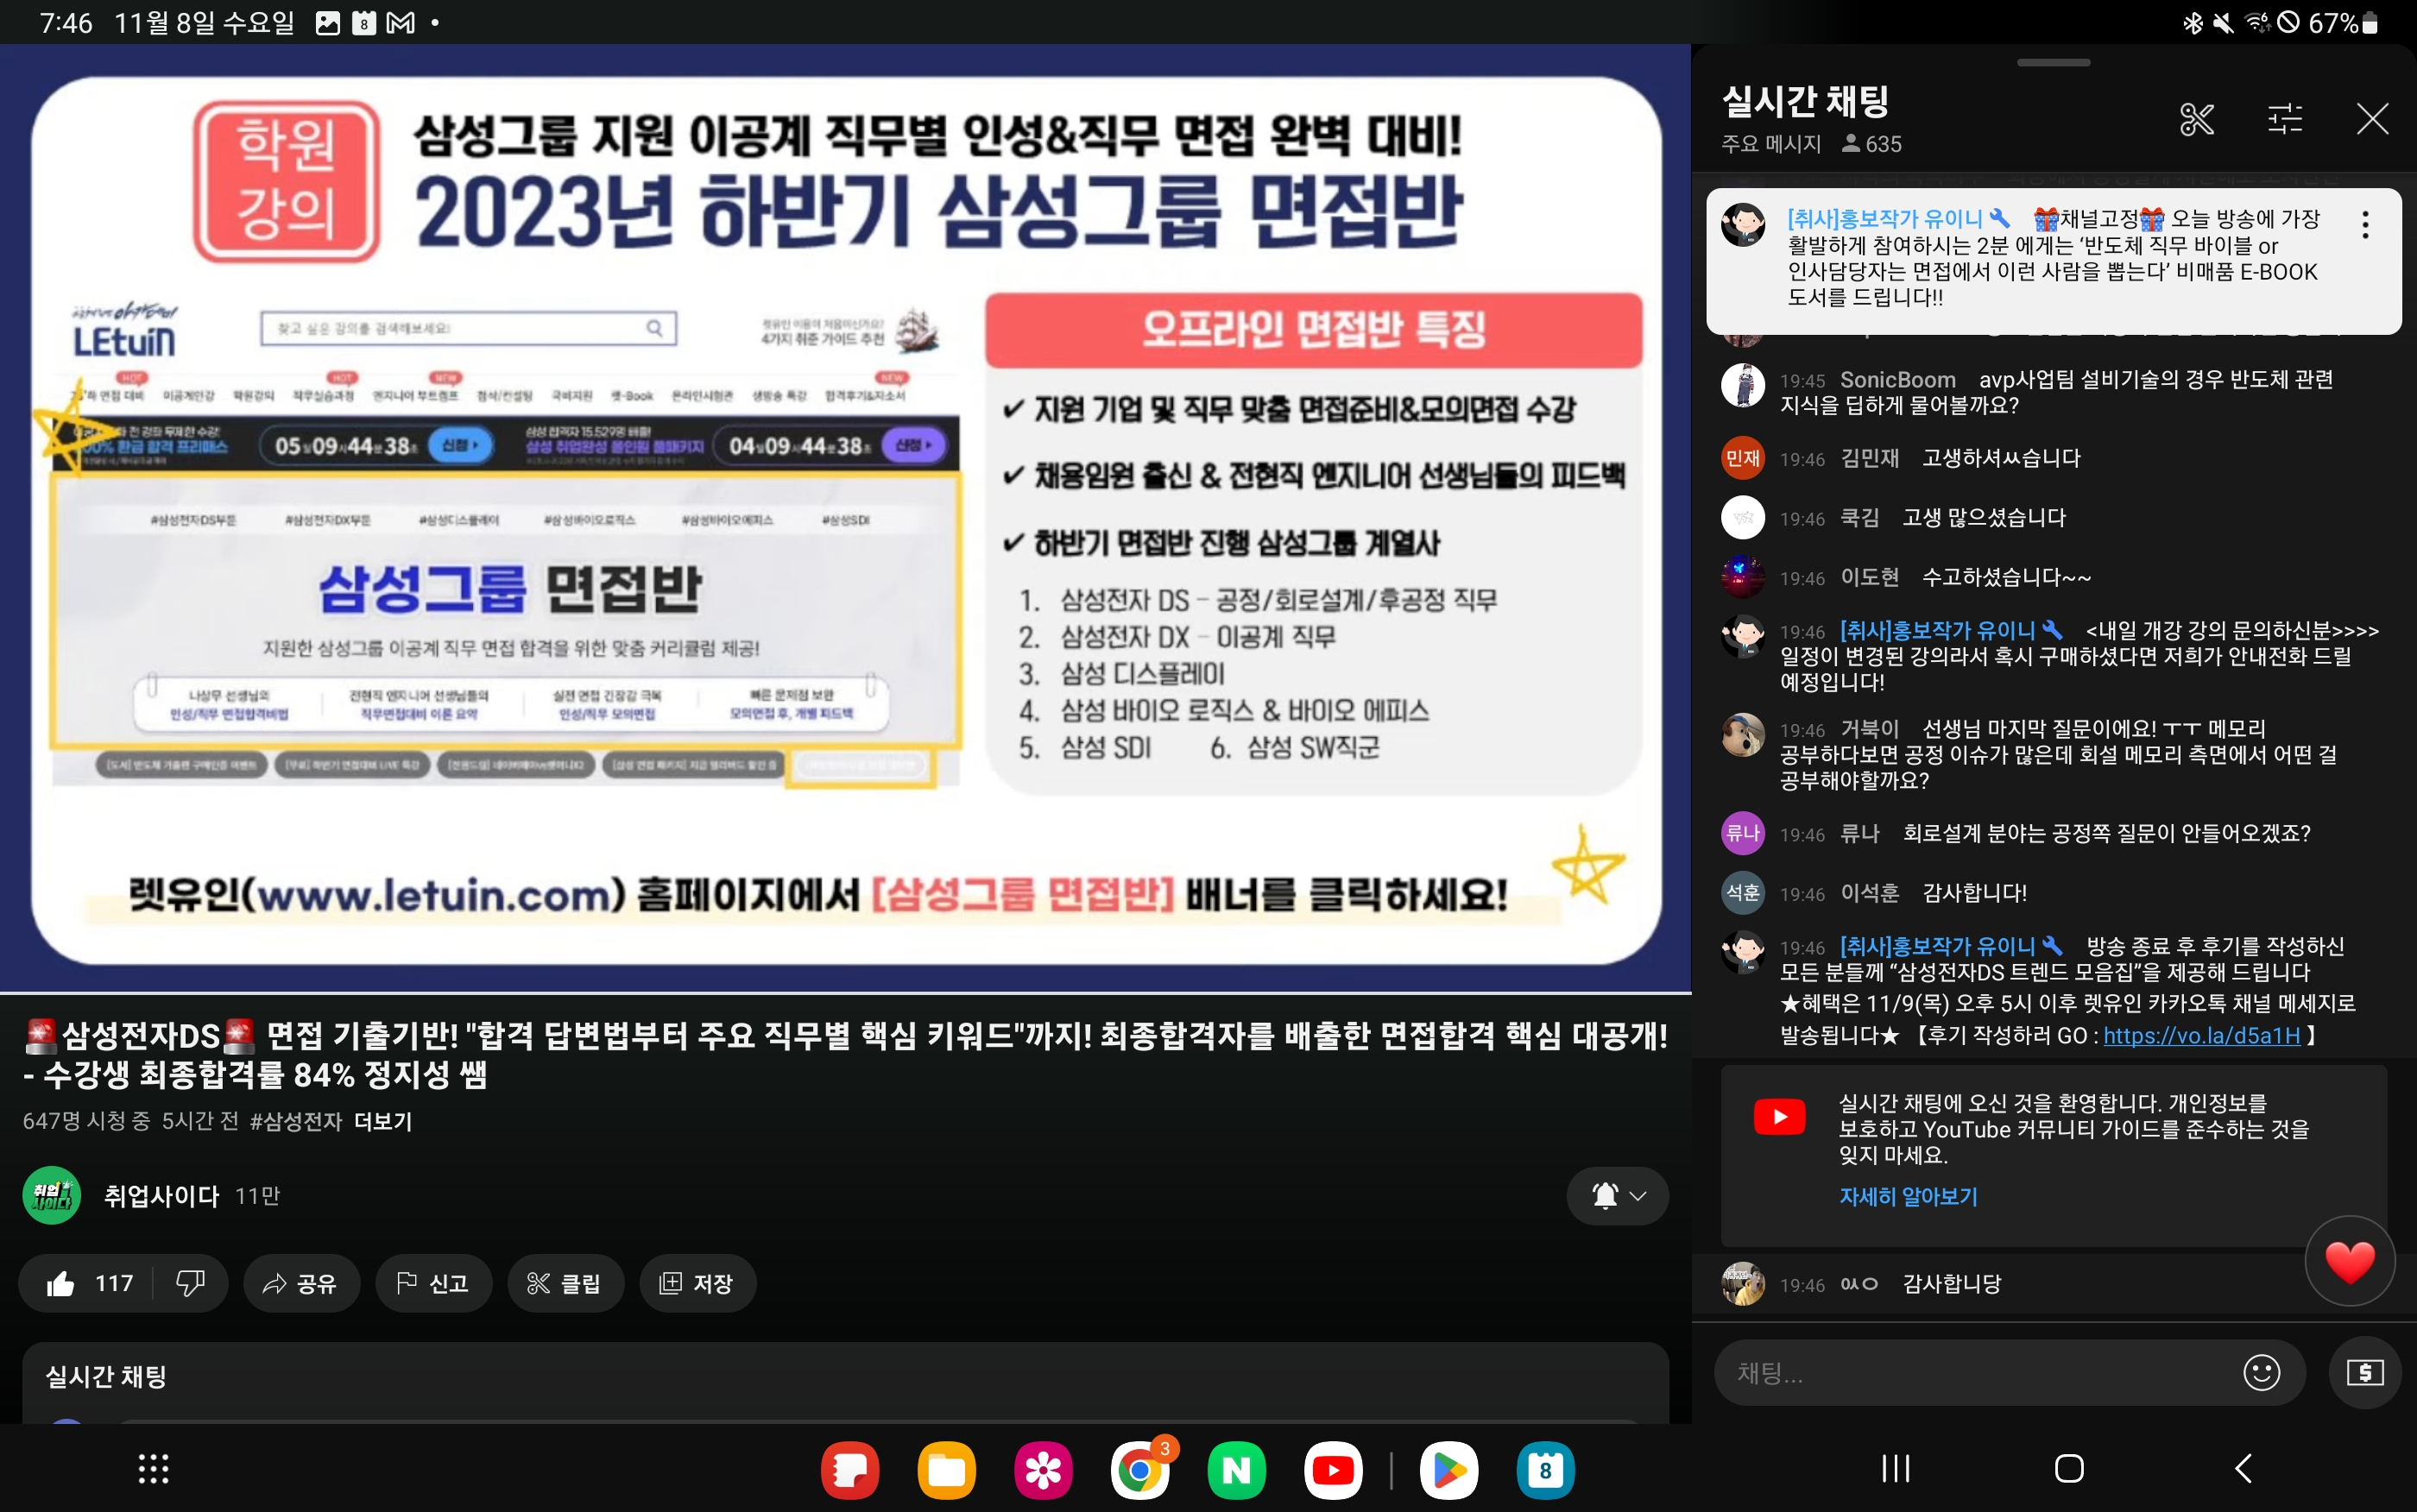Open the vo.la/d5a1H review link

tap(2201, 1036)
